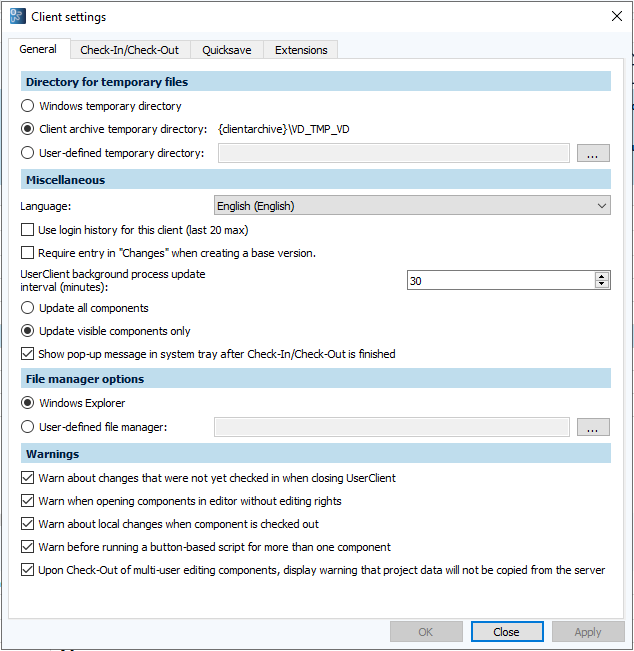Decrease the update interval with the down arrow

click(x=601, y=286)
